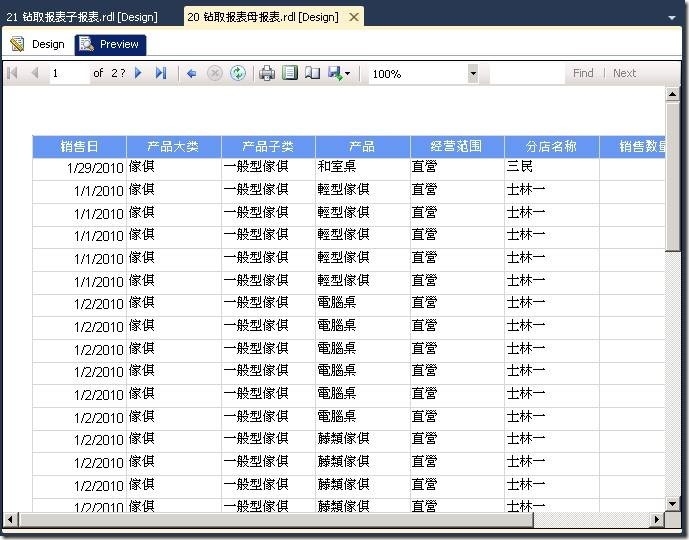
Task: Click vertical scrollbar up arrow
Action: pyautogui.click(x=672, y=94)
